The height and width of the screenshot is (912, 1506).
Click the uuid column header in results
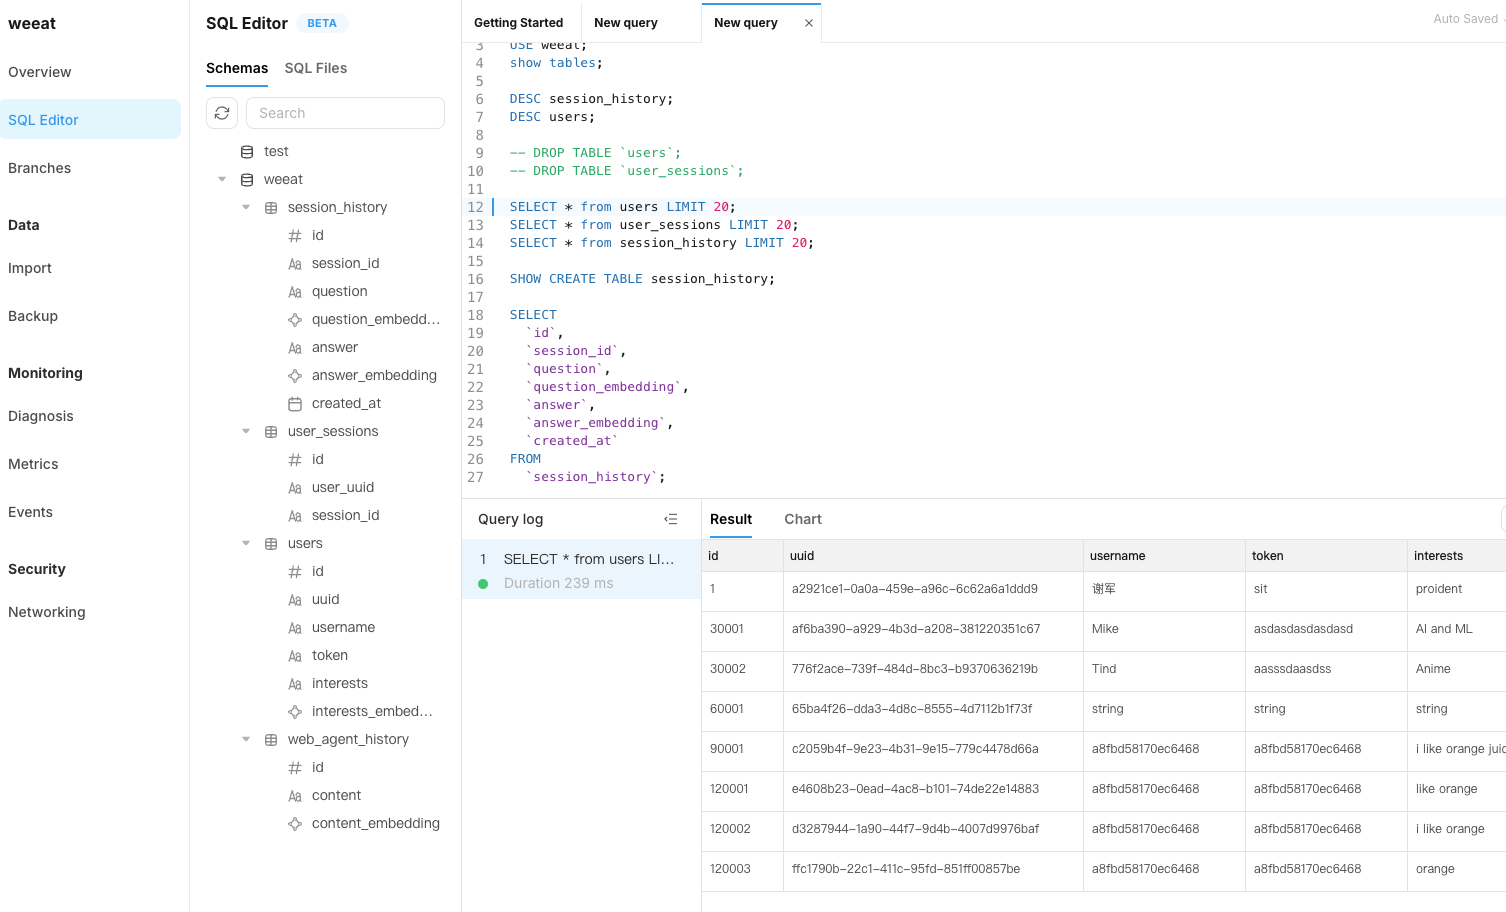[933, 556]
